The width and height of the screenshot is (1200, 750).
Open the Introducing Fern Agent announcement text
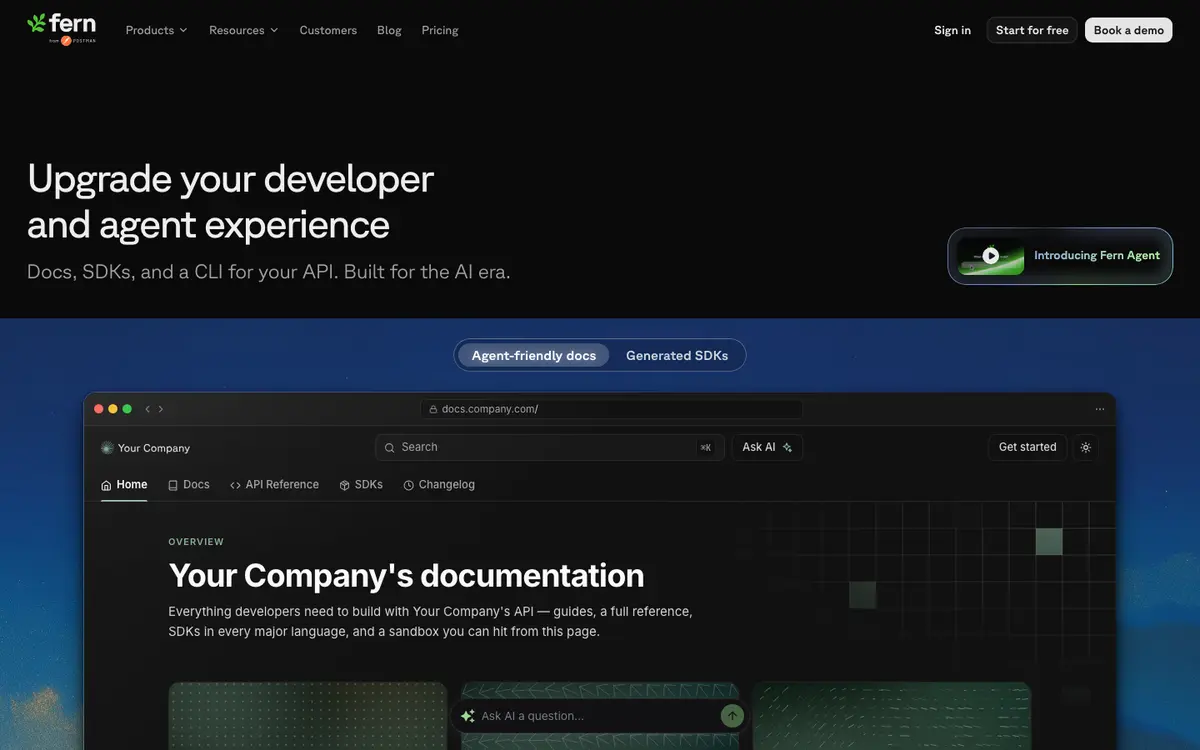coord(1097,256)
